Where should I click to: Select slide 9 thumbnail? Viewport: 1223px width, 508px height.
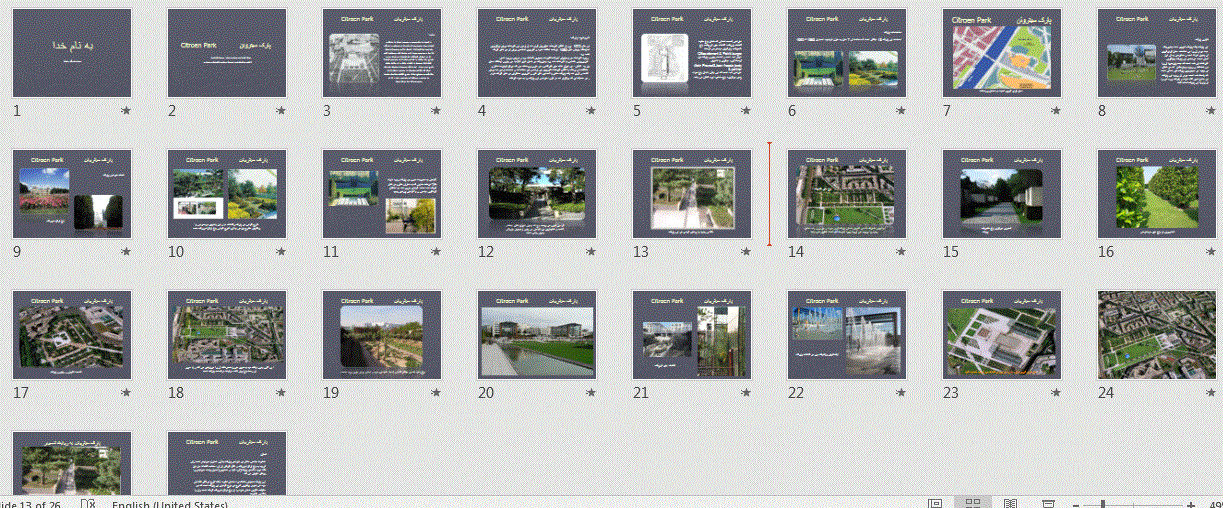click(72, 194)
